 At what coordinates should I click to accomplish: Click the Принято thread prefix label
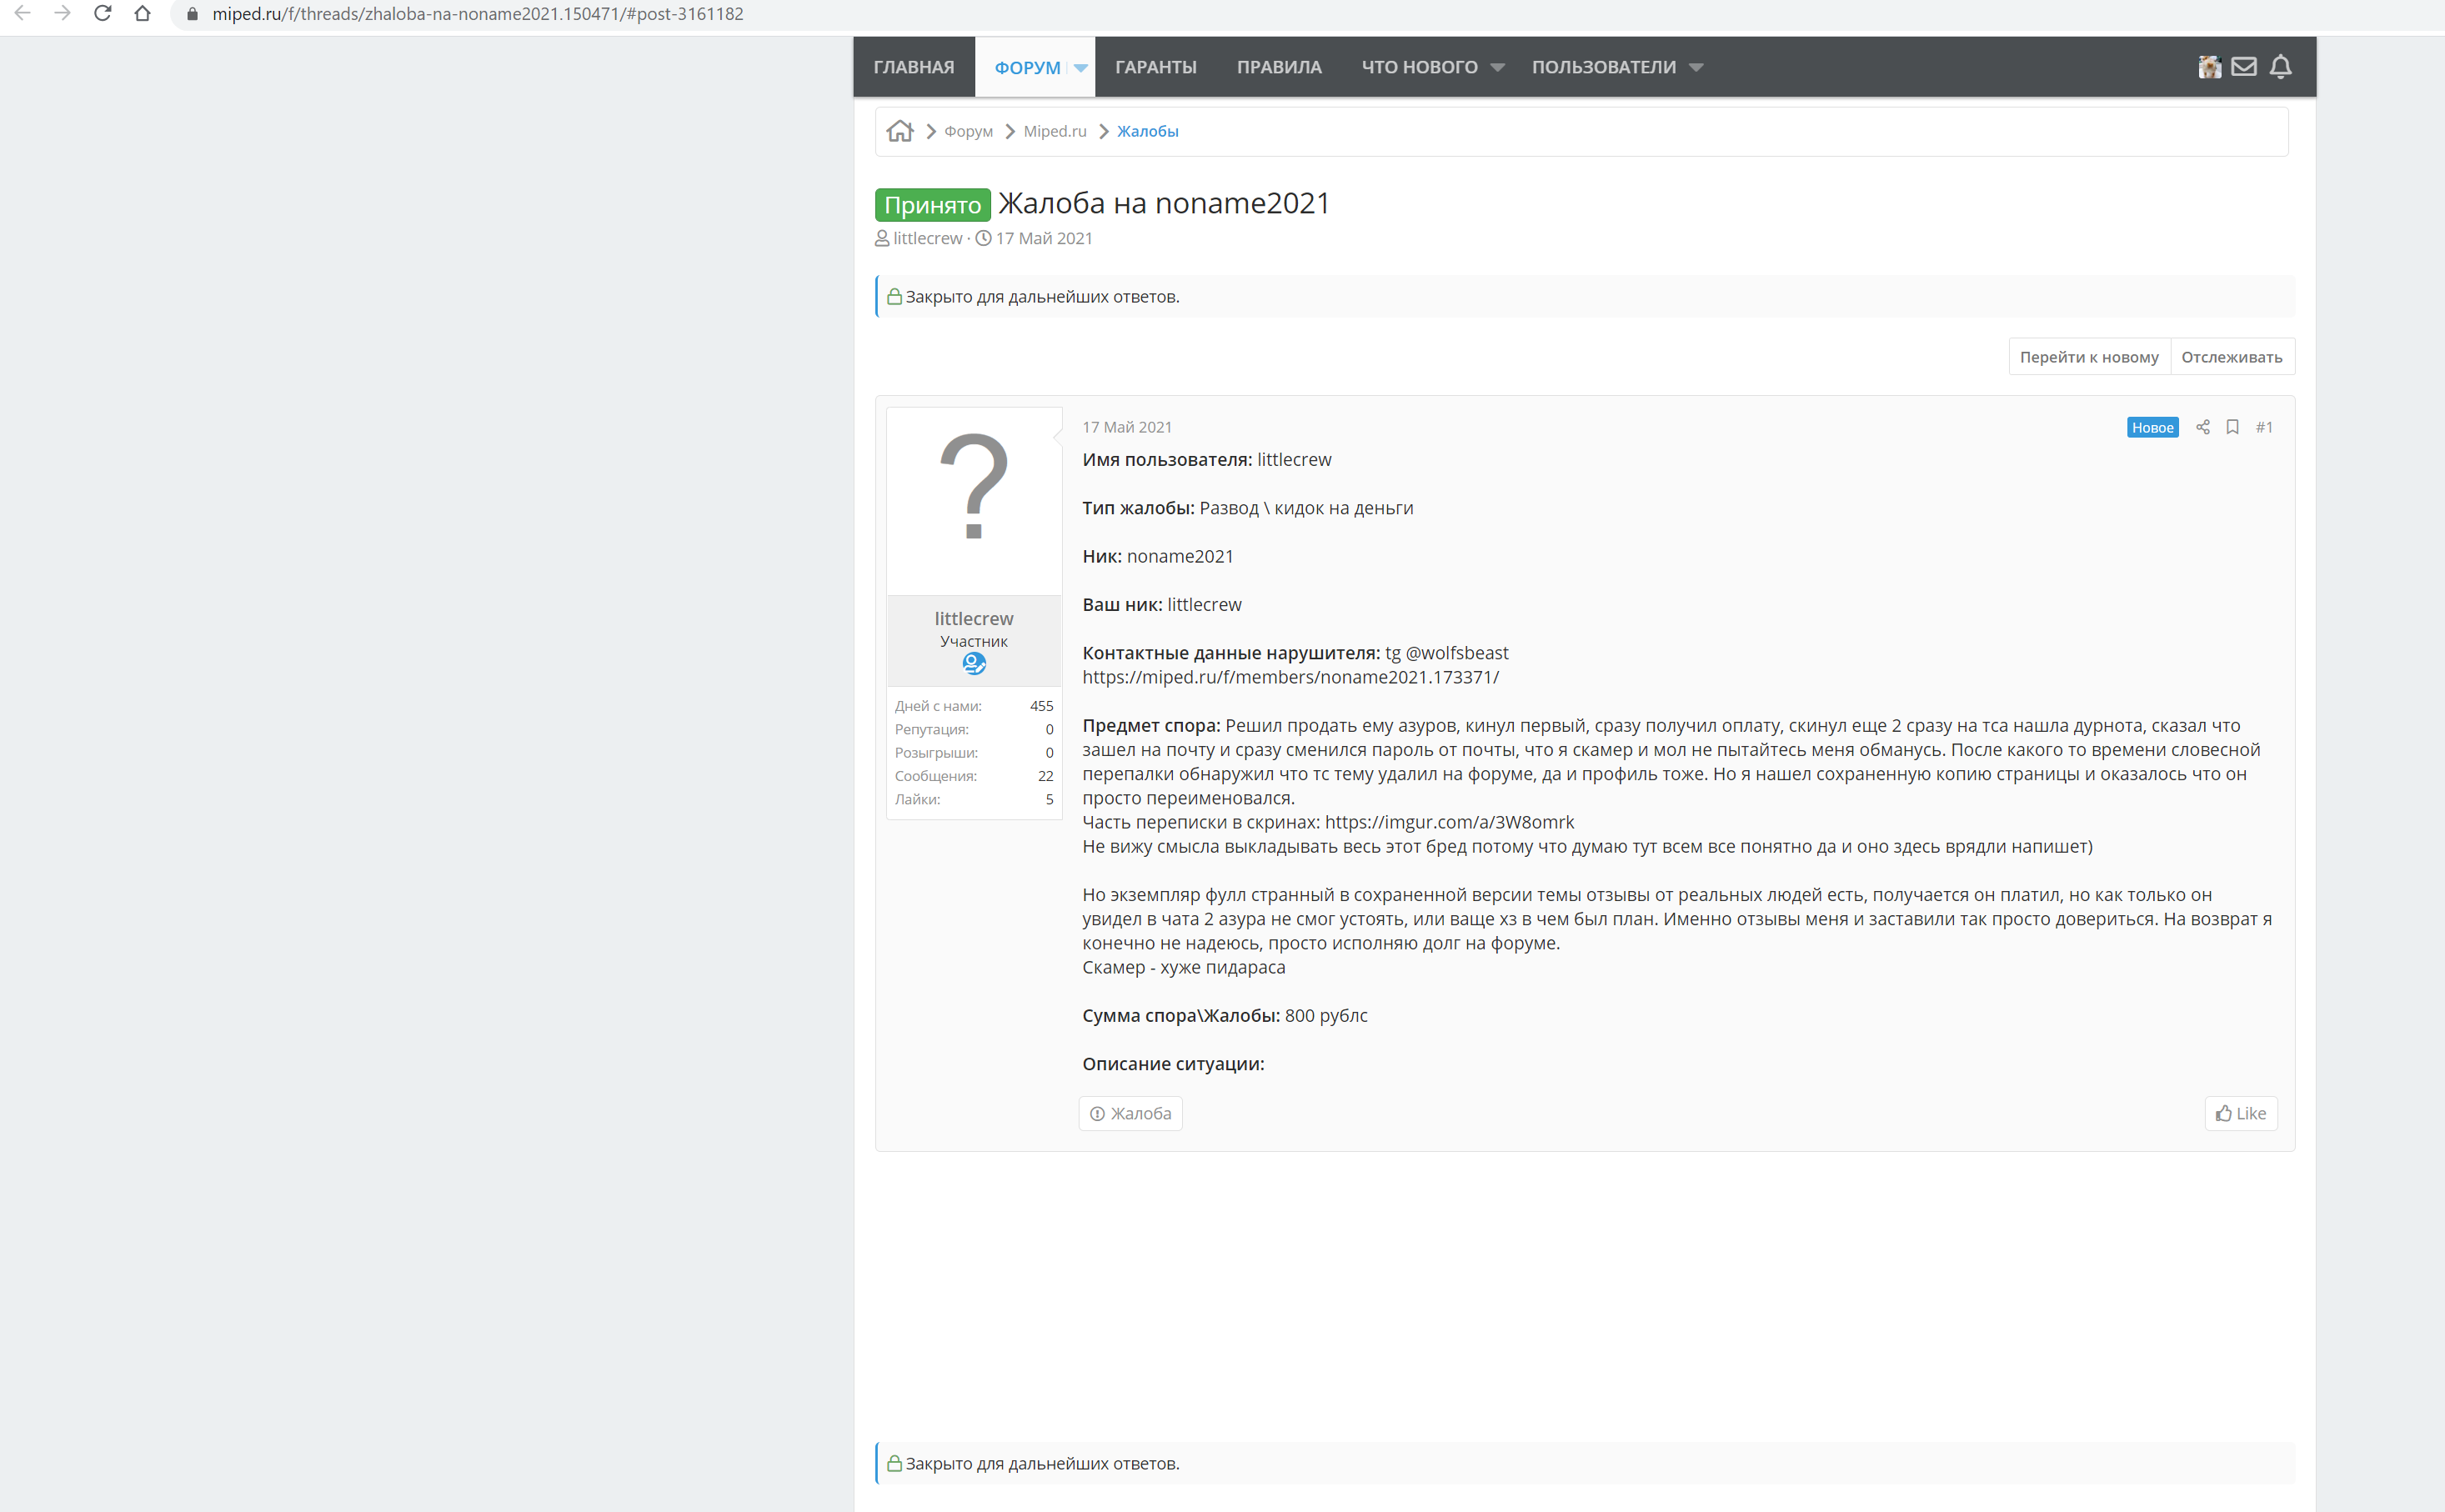pos(932,205)
